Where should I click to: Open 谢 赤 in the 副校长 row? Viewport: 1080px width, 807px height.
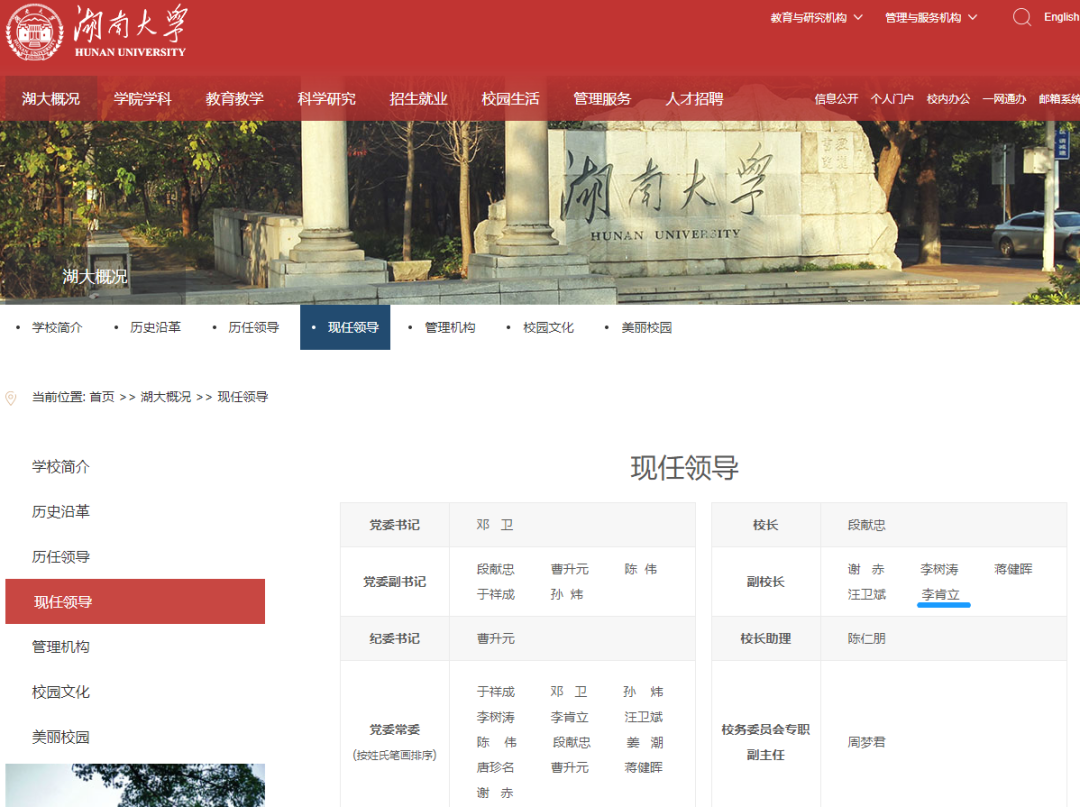pyautogui.click(x=866, y=569)
